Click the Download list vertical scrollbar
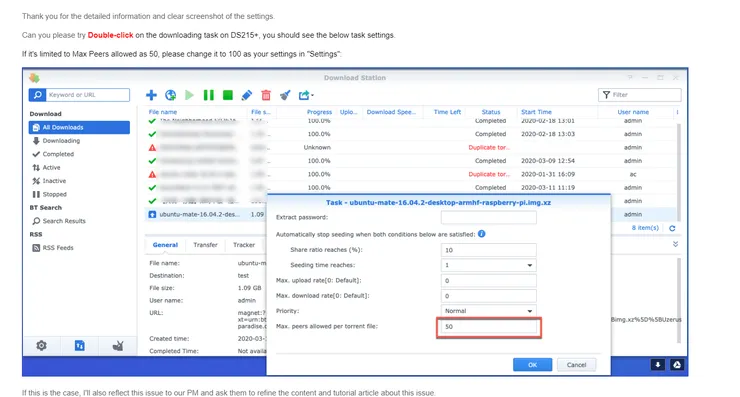740x397 pixels. click(679, 171)
